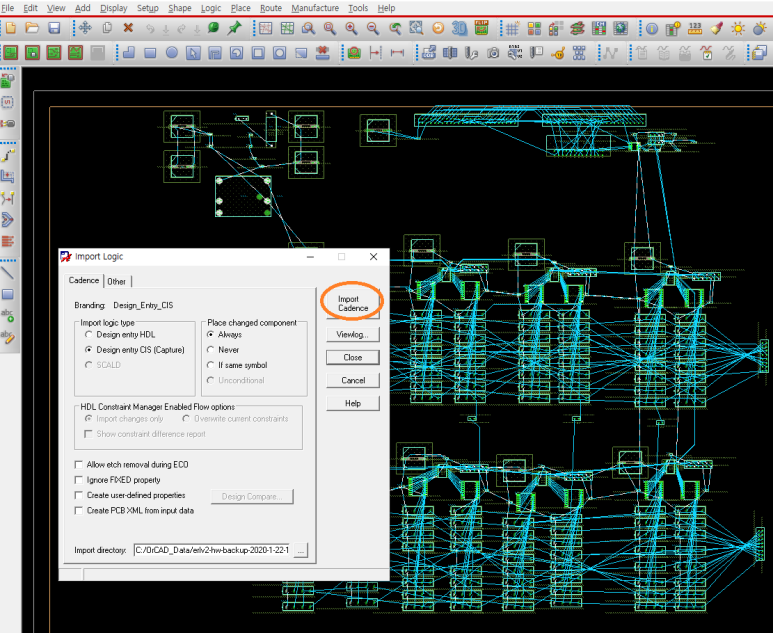Click the Viewlog button

353,334
